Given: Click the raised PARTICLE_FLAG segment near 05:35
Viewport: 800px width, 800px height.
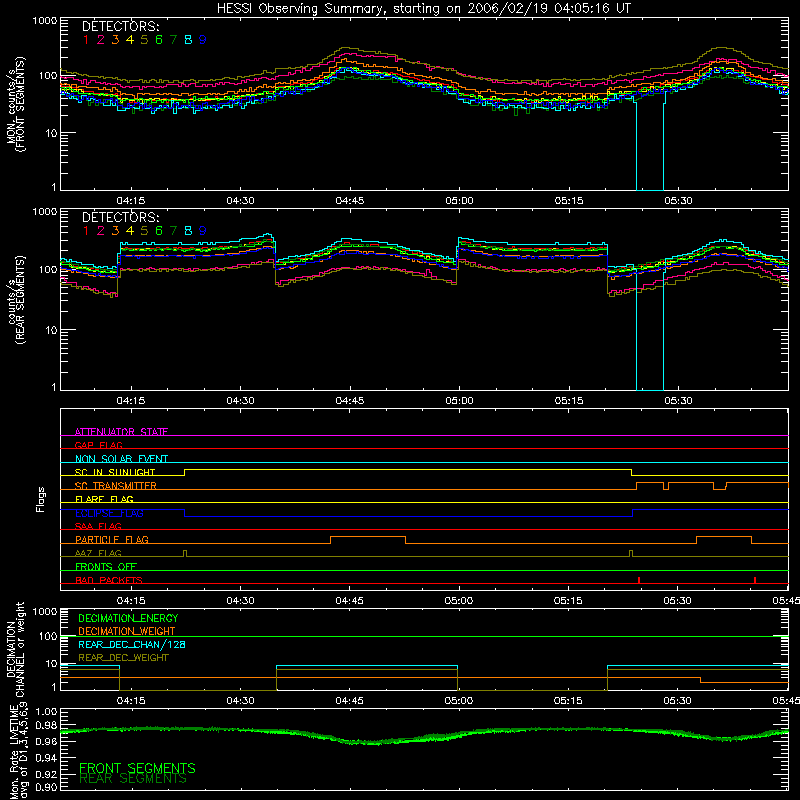Looking at the screenshot, I should tap(724, 537).
